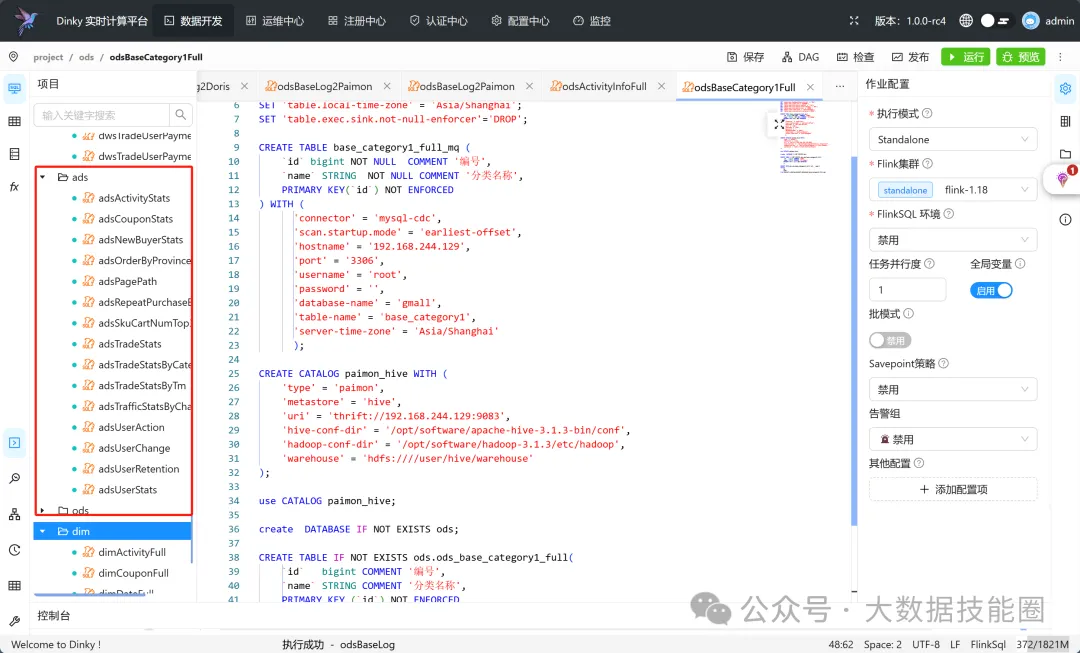Open the FlinkSQL 环境 dropdown
The image size is (1080, 653).
(953, 240)
